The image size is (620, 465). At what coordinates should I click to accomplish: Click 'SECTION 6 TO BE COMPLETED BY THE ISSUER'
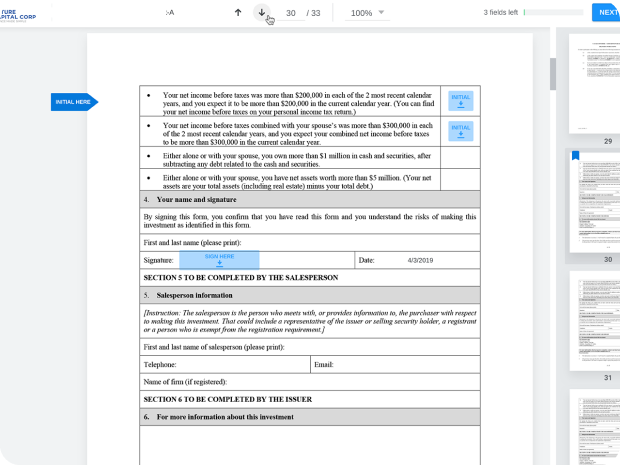click(x=228, y=399)
